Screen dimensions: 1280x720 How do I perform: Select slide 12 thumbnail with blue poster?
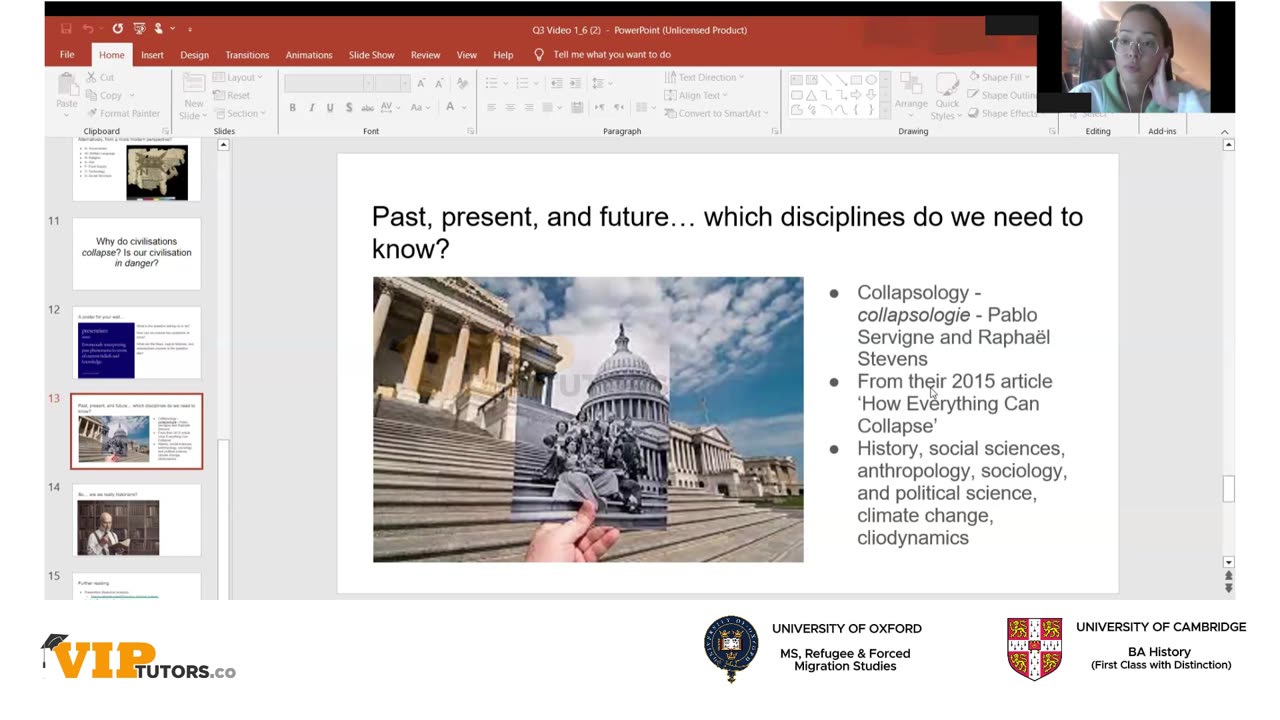tap(136, 343)
